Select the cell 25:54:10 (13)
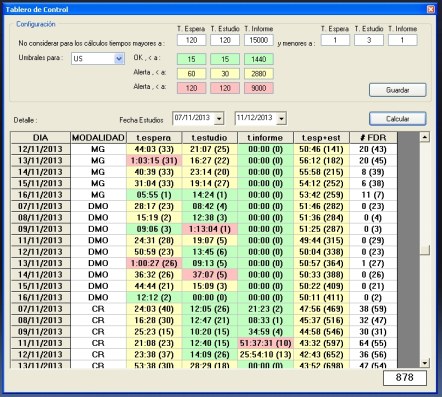This screenshot has width=442, height=397. point(265,354)
